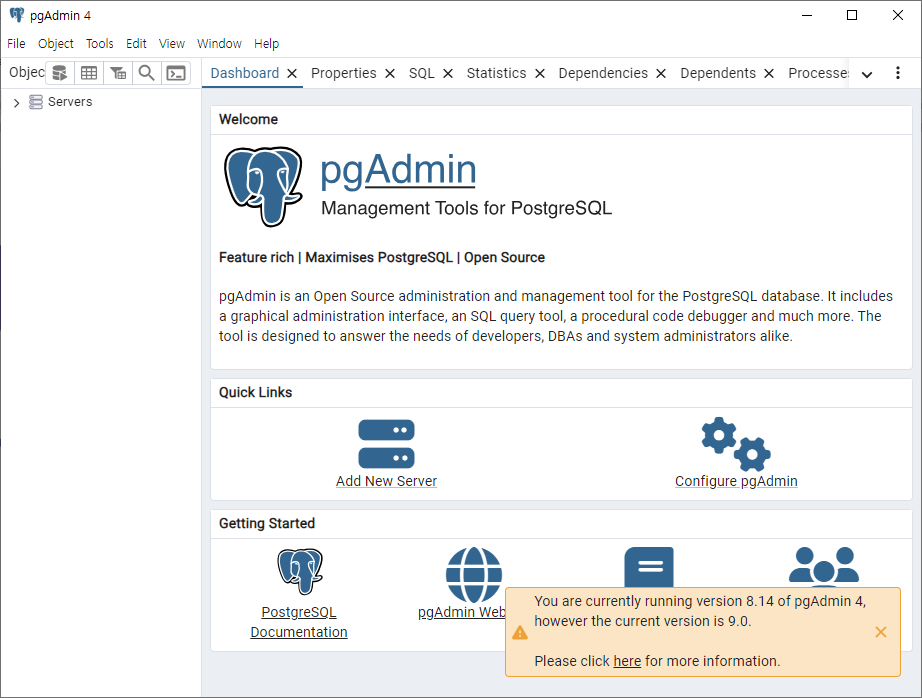
Task: Close the Dependencies tab
Action: click(x=661, y=74)
